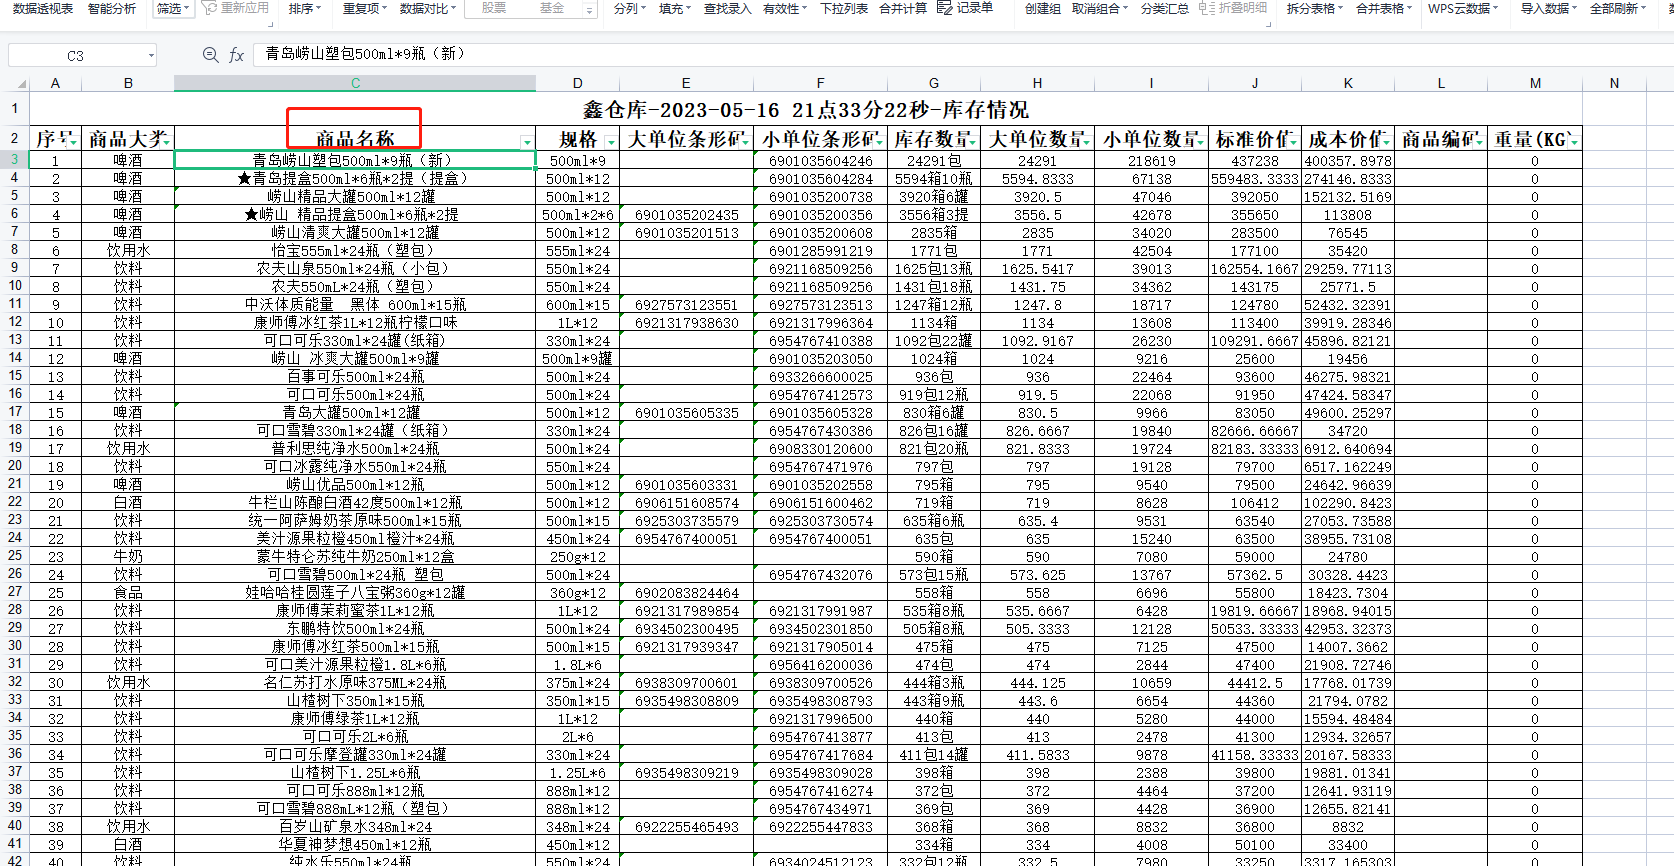
Task: Open the WPS云数据 cloud data dropdown
Action: pyautogui.click(x=1462, y=8)
